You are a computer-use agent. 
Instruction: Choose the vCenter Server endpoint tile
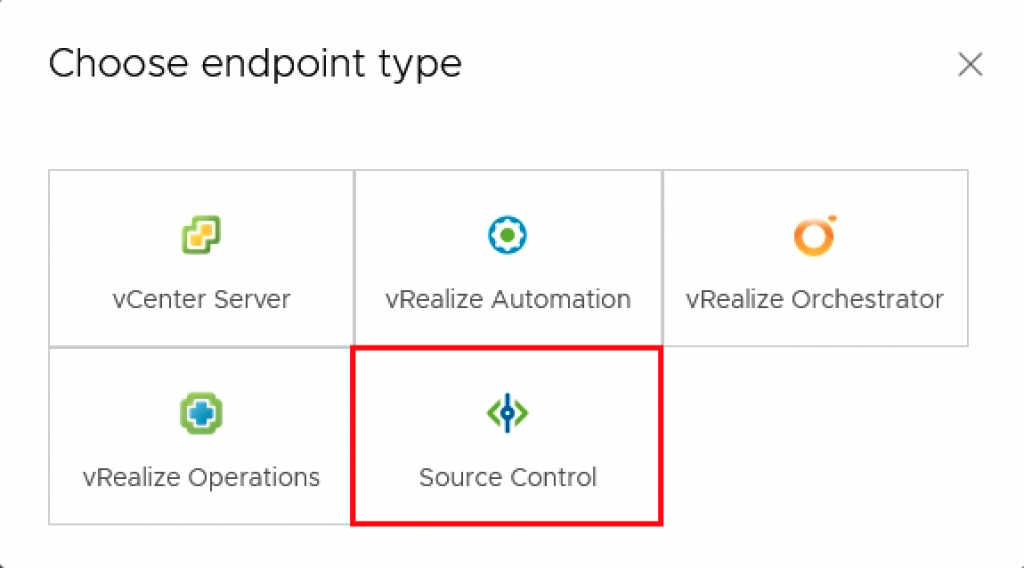tap(201, 259)
